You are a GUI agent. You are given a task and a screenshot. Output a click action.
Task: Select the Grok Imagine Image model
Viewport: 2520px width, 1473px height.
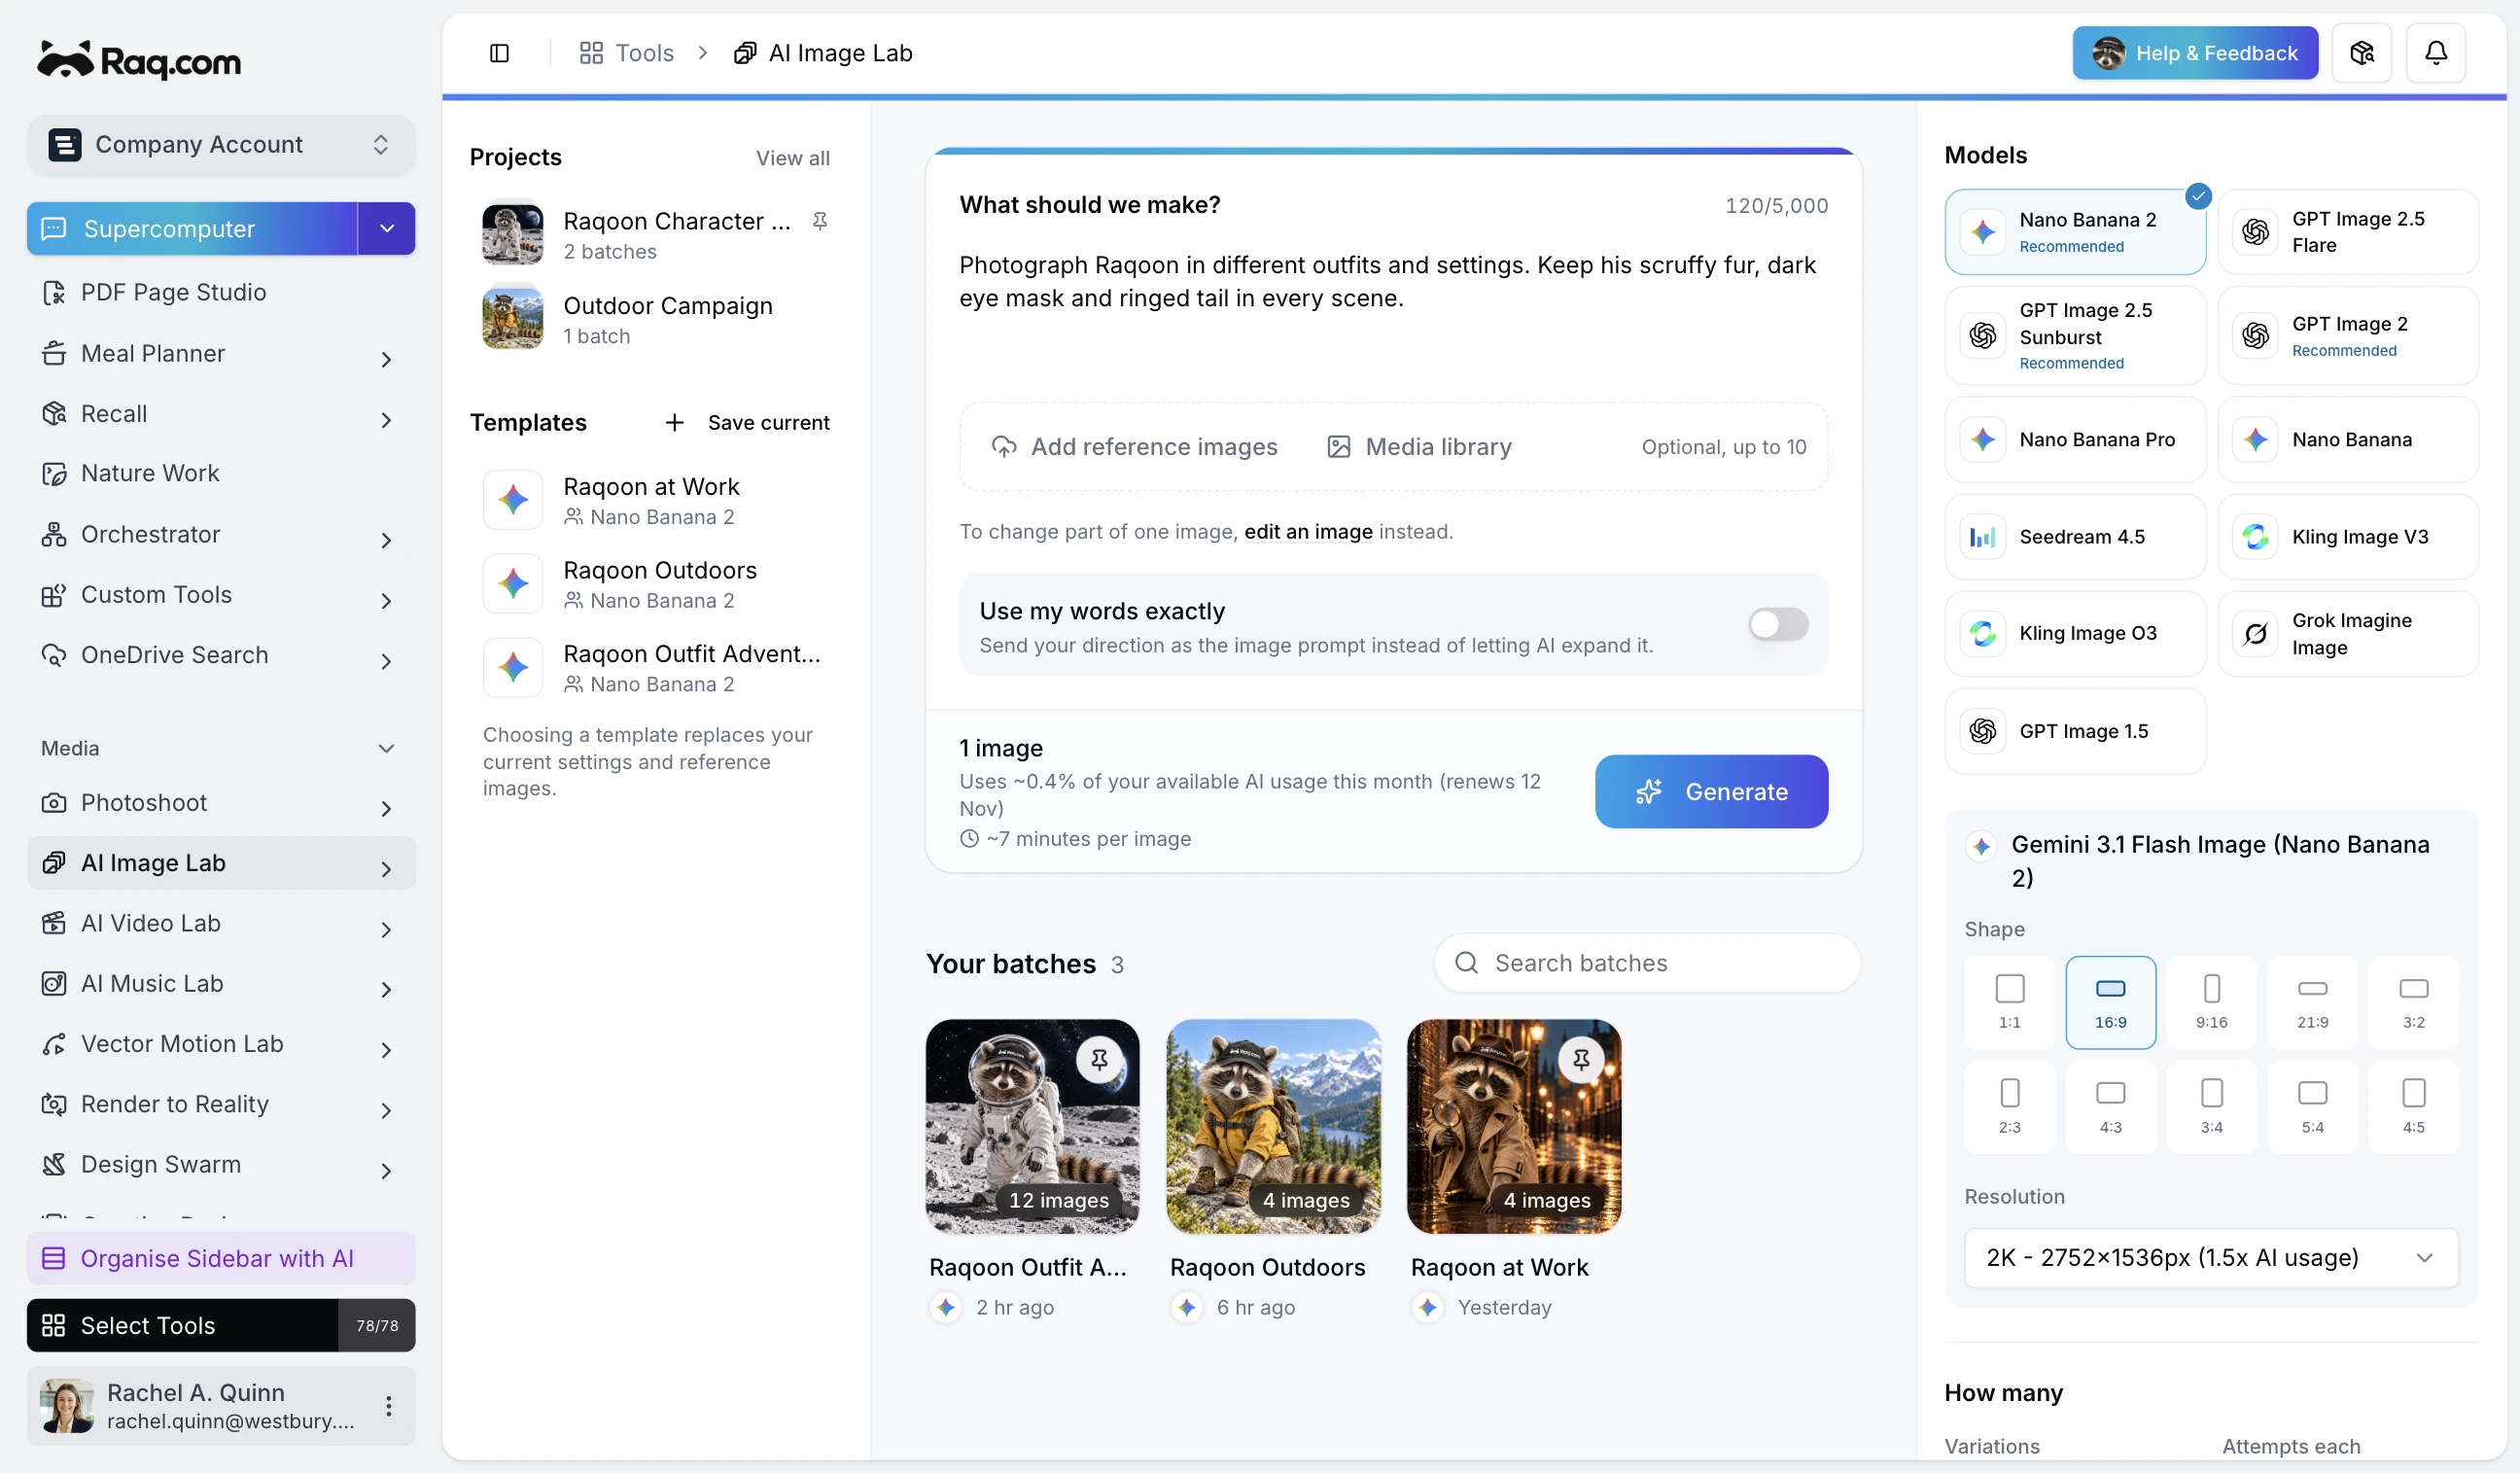[2348, 634]
